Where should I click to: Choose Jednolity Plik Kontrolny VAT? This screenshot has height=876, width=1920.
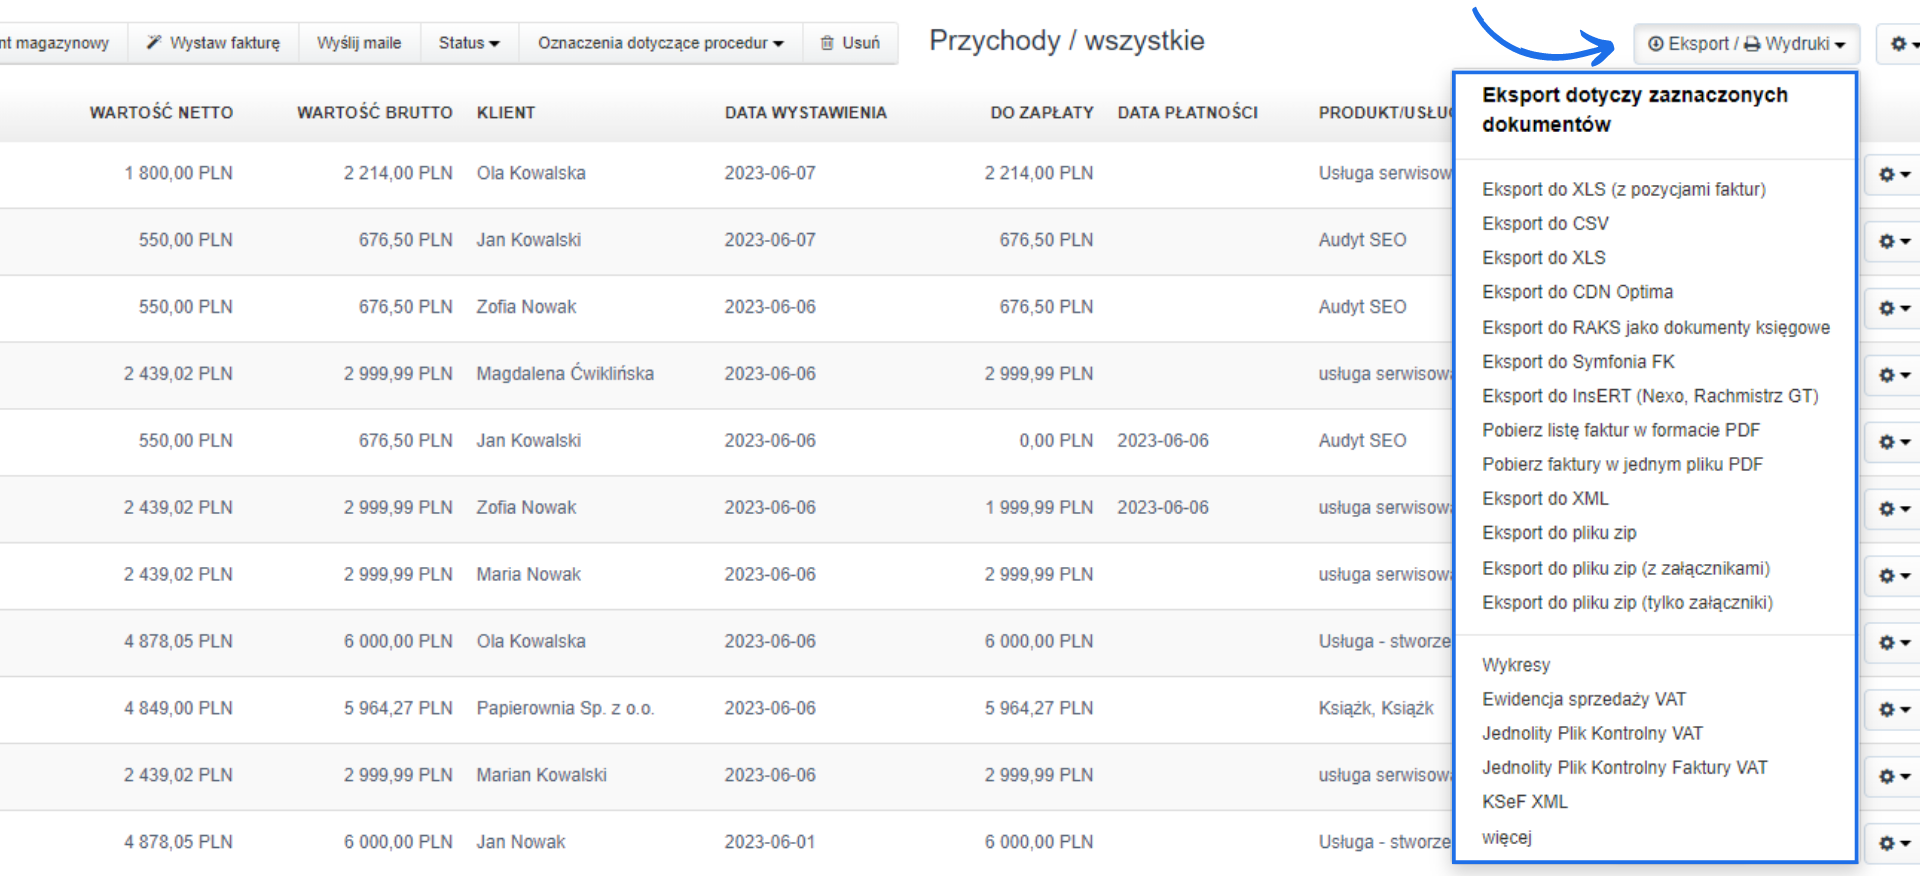1592,733
